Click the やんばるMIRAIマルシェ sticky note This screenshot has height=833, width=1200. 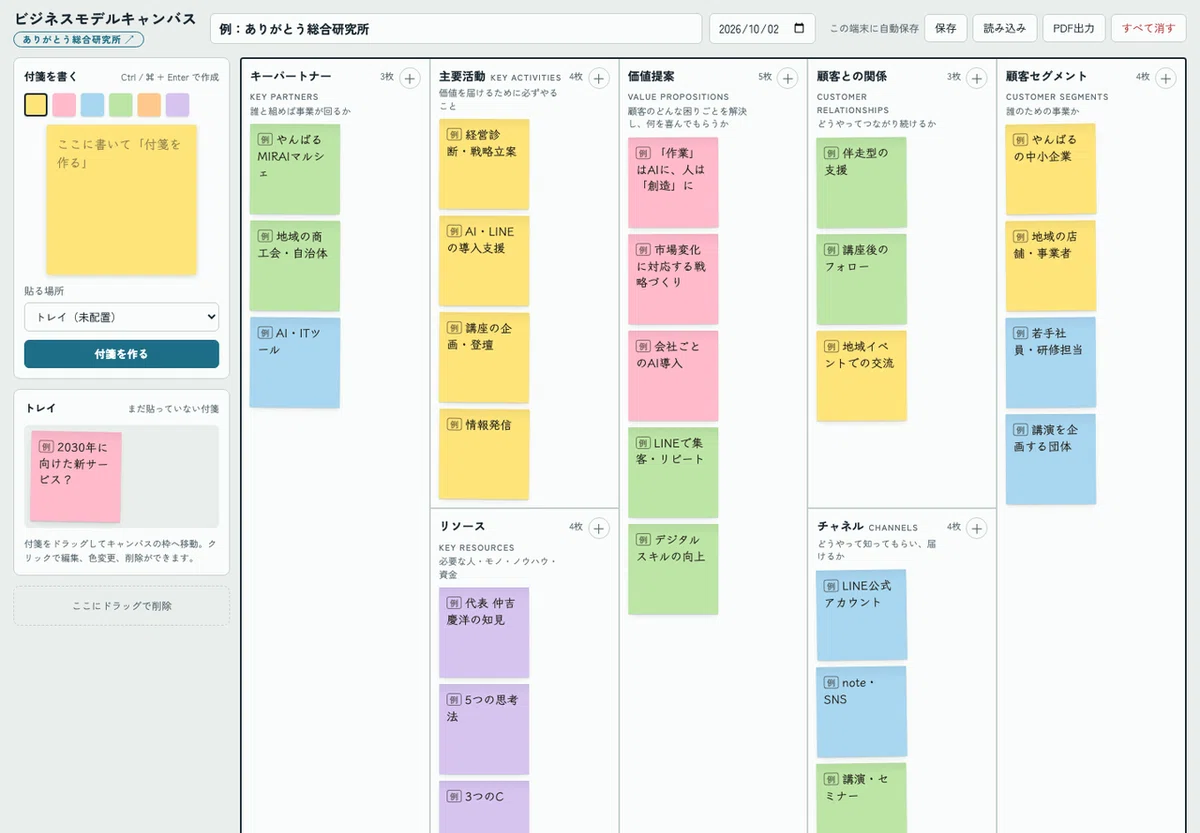[x=295, y=169]
